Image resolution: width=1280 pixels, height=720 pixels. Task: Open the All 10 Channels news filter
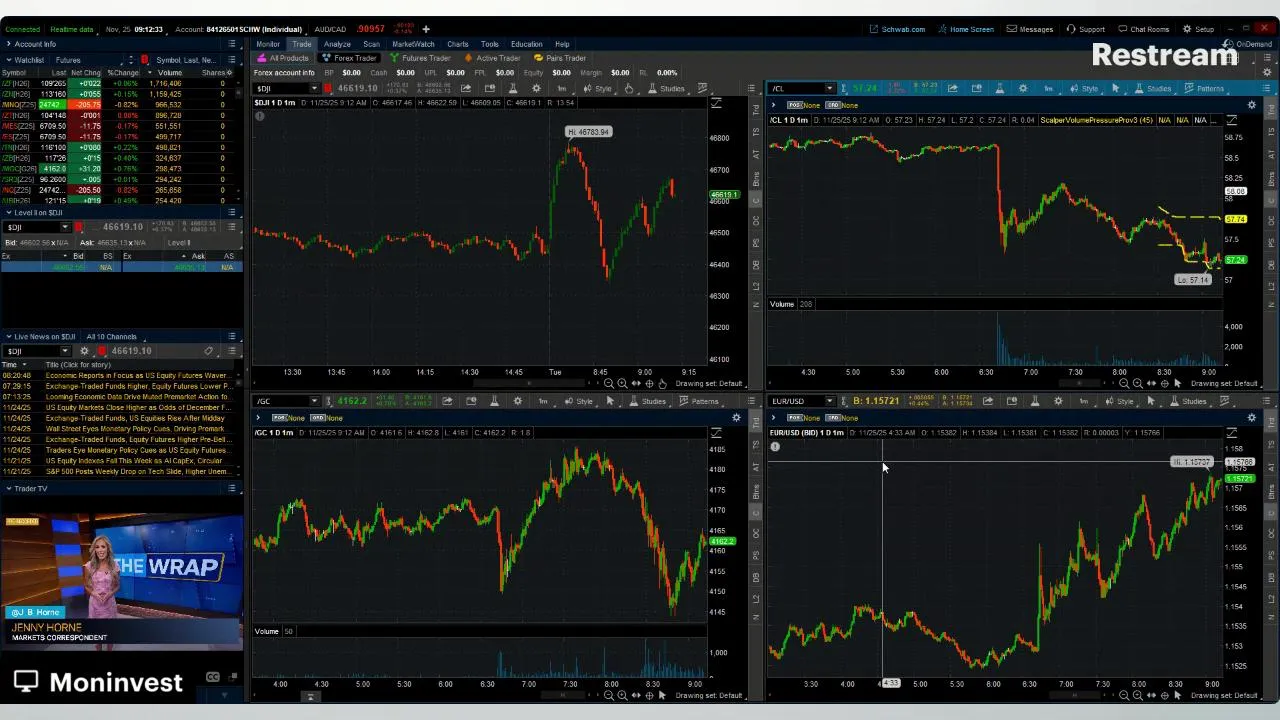[111, 337]
